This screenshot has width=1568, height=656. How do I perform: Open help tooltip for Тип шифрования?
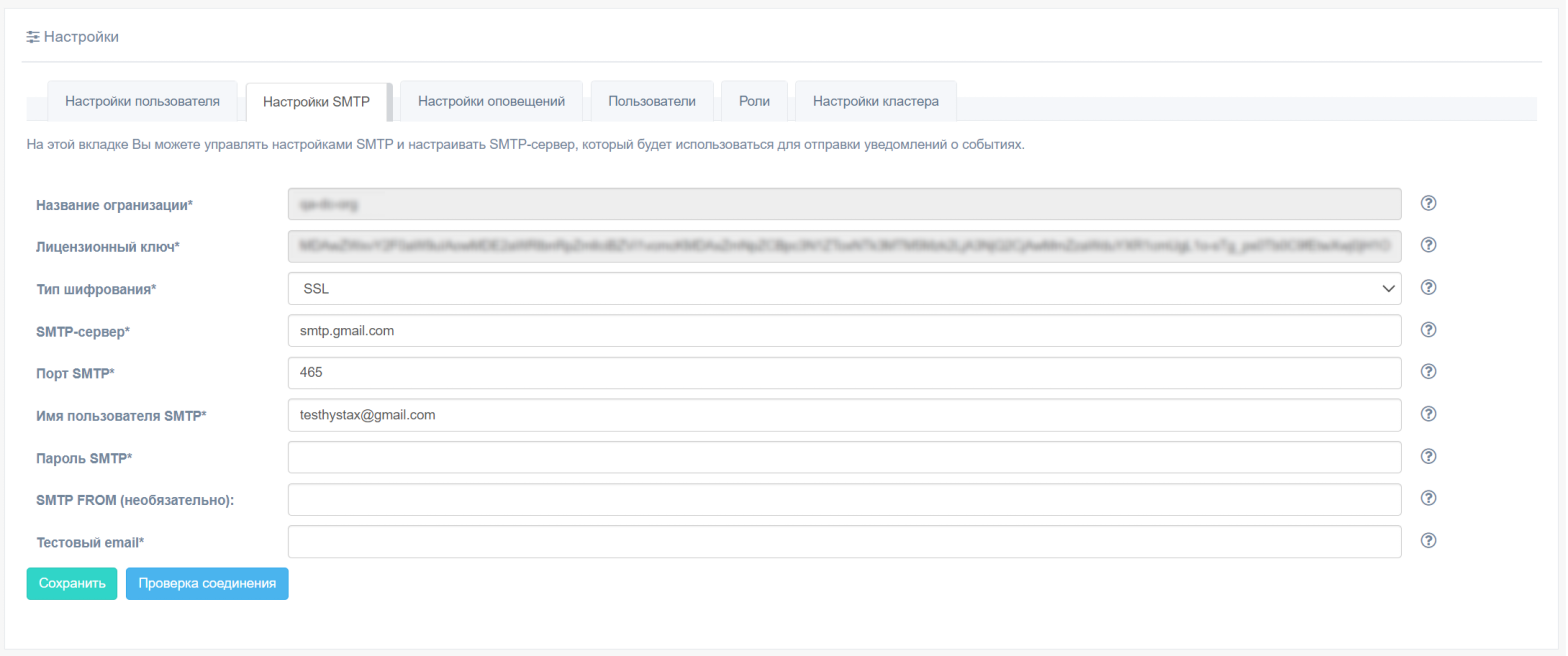click(x=1429, y=288)
